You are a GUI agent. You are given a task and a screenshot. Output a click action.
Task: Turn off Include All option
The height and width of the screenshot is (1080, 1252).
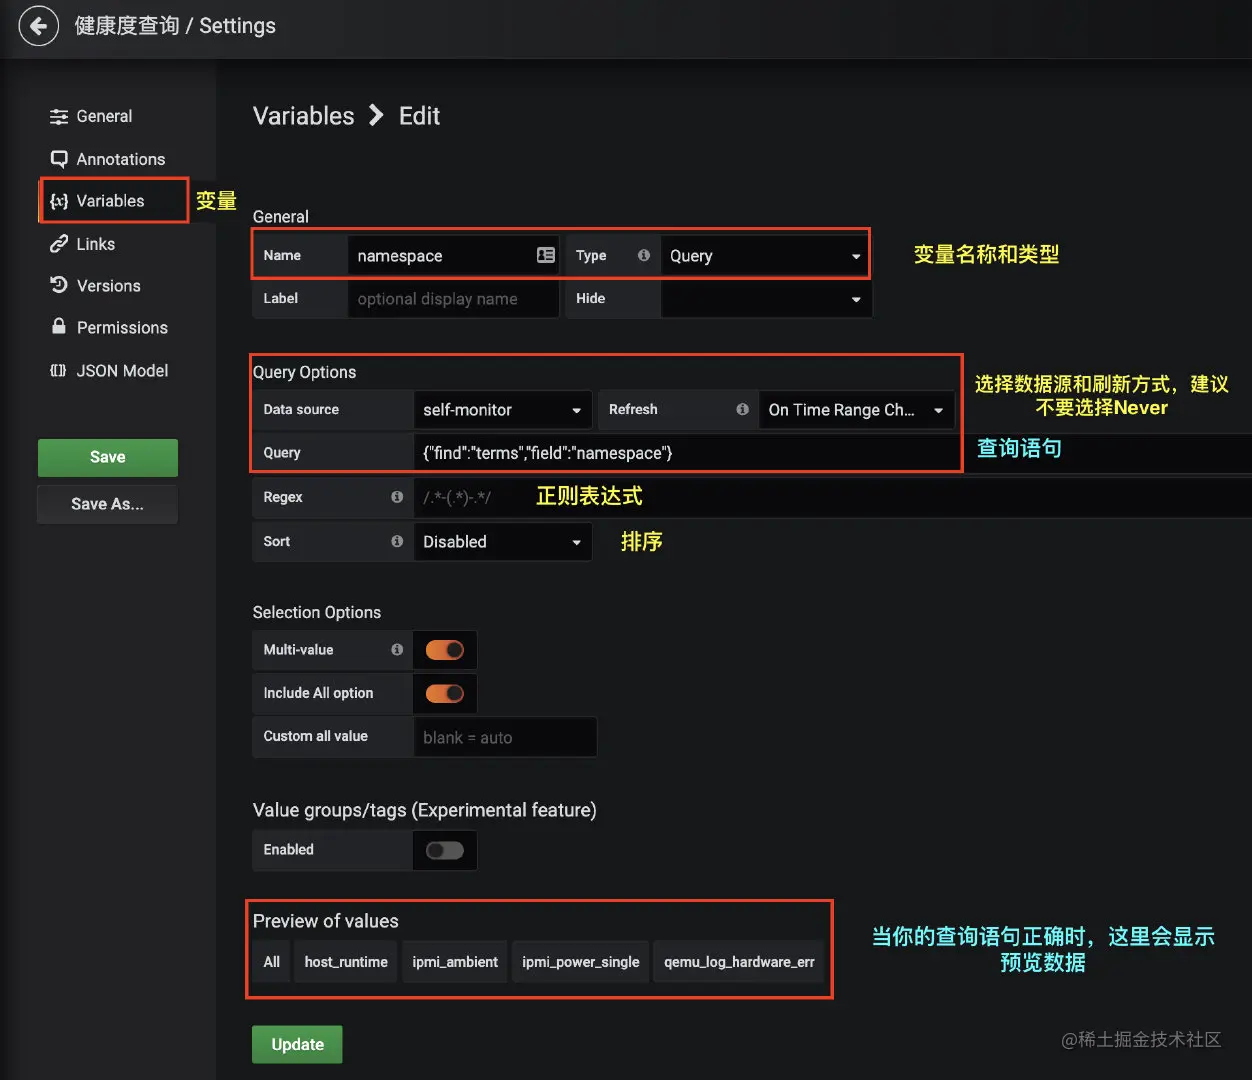[445, 693]
